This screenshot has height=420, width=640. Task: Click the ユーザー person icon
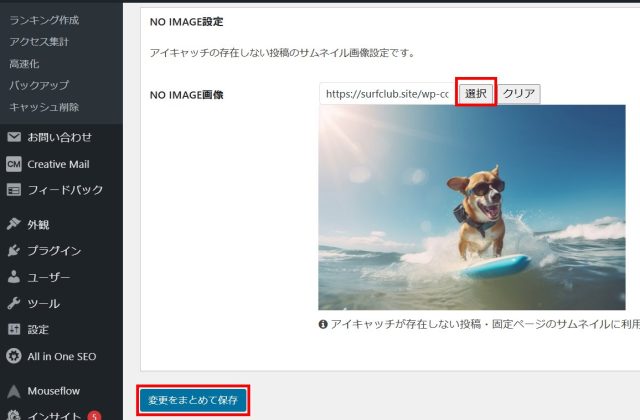14,277
